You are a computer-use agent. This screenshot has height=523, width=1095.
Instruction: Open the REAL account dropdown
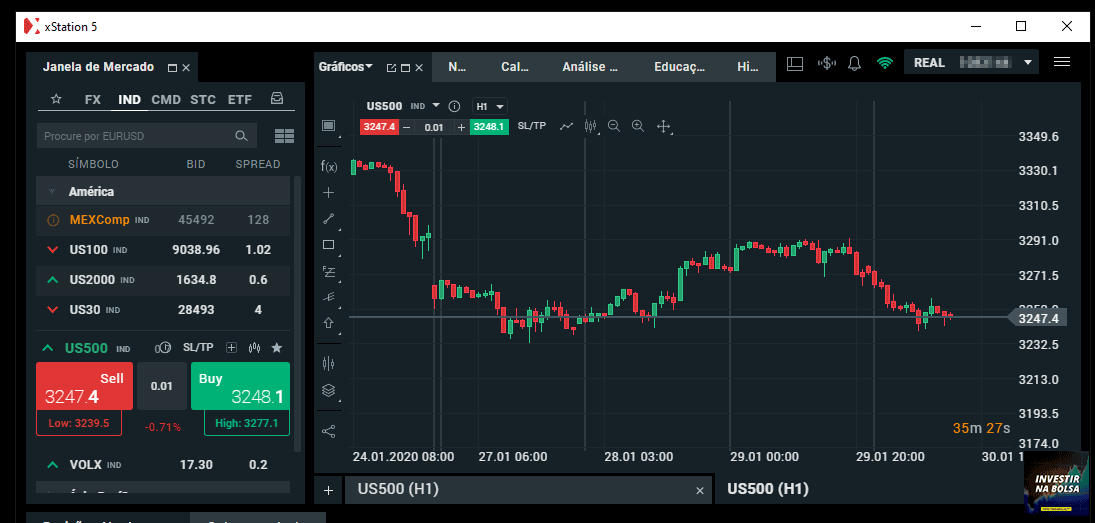pyautogui.click(x=971, y=62)
